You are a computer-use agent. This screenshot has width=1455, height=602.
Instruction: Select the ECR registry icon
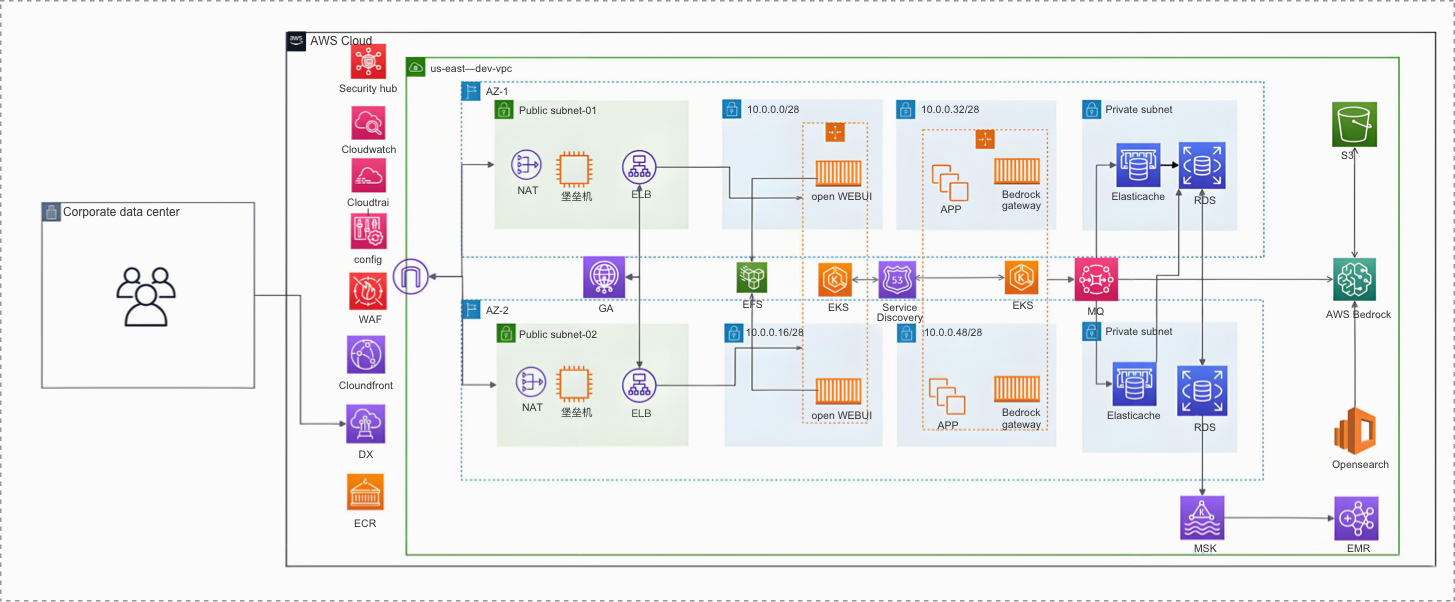pyautogui.click(x=365, y=493)
